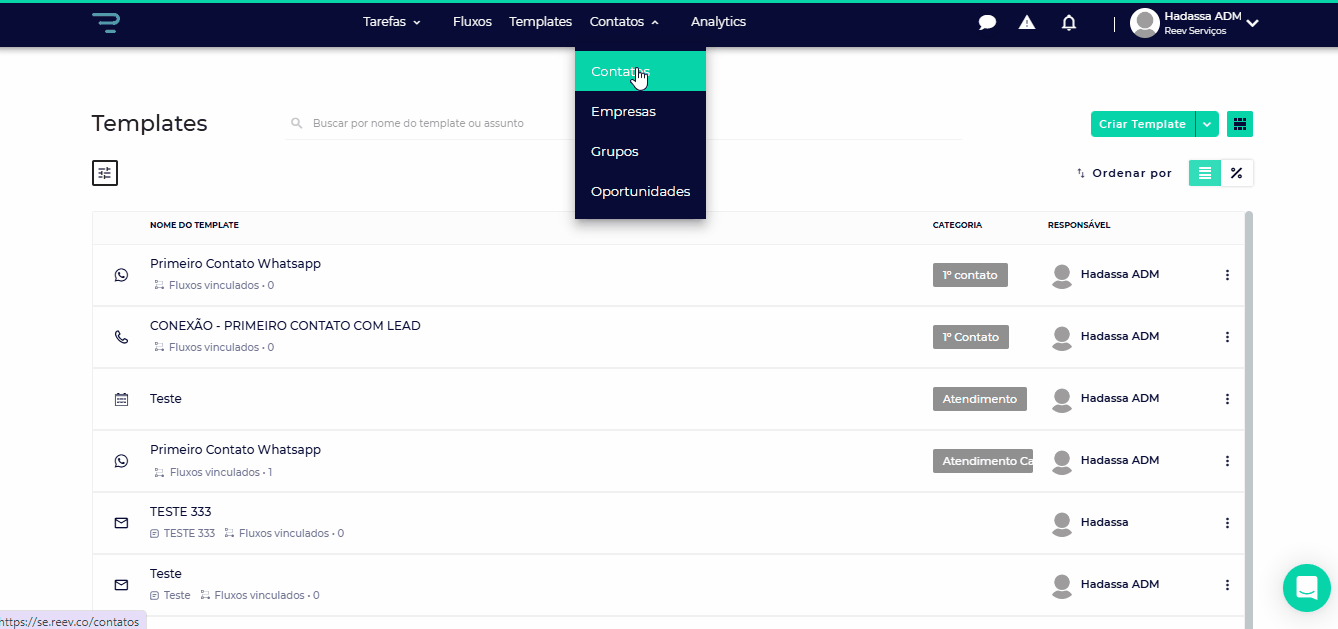The width and height of the screenshot is (1338, 629).
Task: Open the more options for the TESTE 333 row
Action: point(1227,523)
